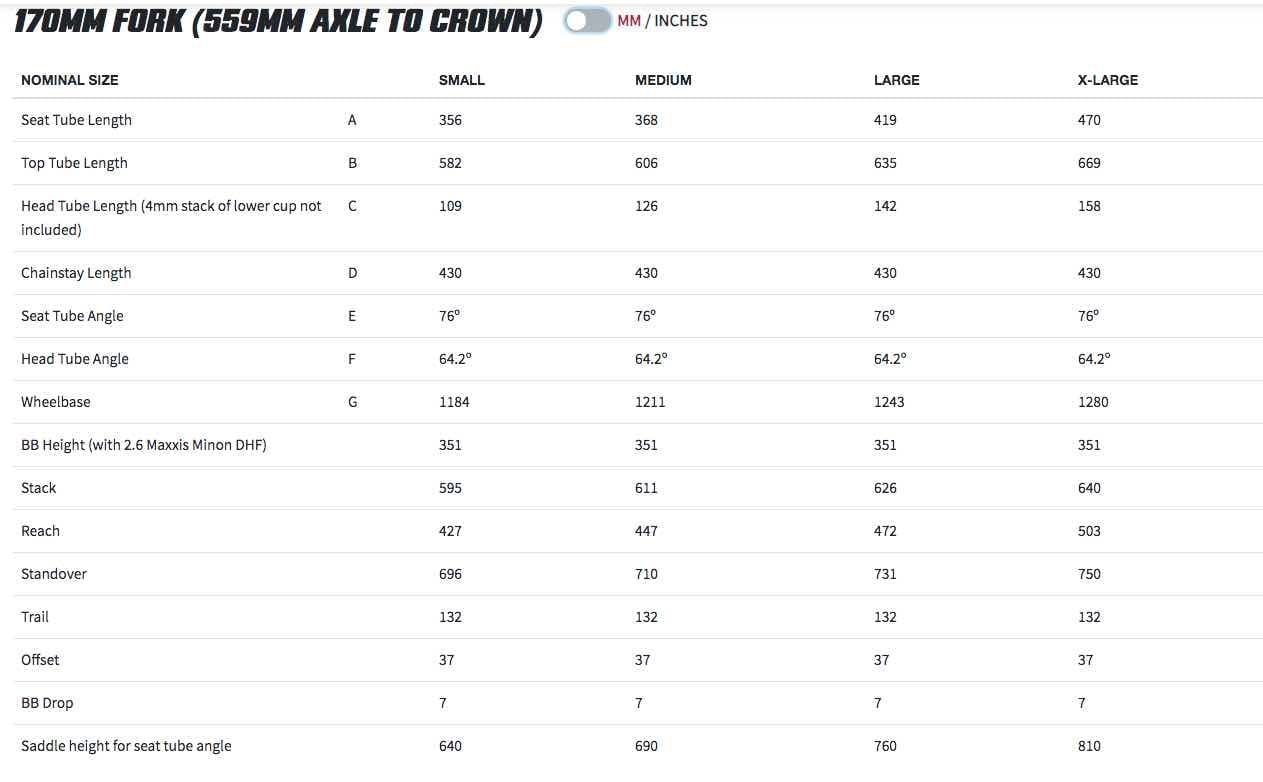Image resolution: width=1263 pixels, height=782 pixels.
Task: Select the BB Height row label
Action: coord(144,445)
